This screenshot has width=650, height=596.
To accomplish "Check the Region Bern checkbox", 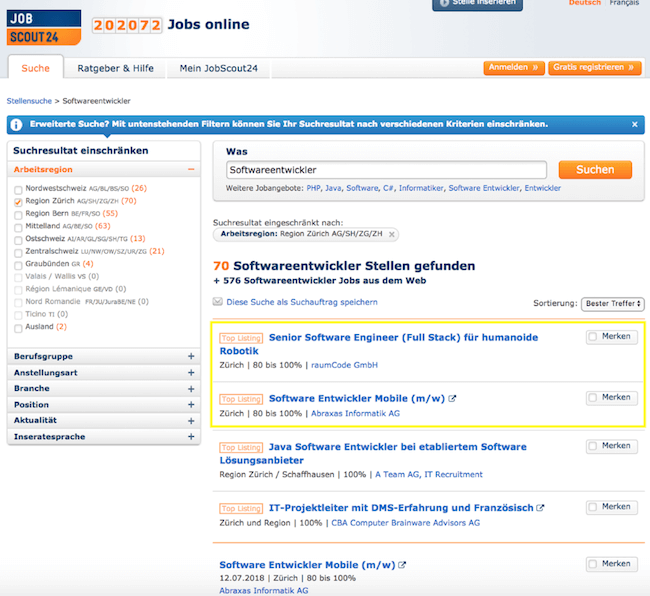I will coord(18,215).
